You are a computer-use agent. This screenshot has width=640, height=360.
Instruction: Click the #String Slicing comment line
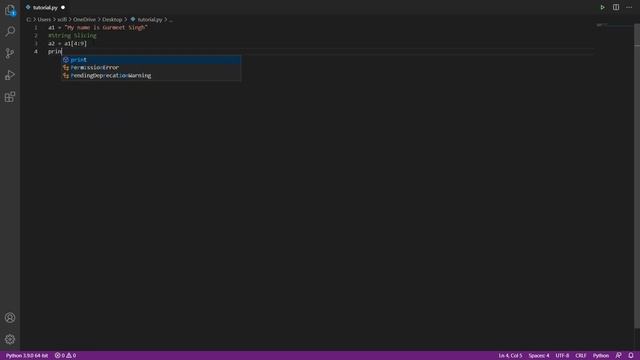[72, 36]
